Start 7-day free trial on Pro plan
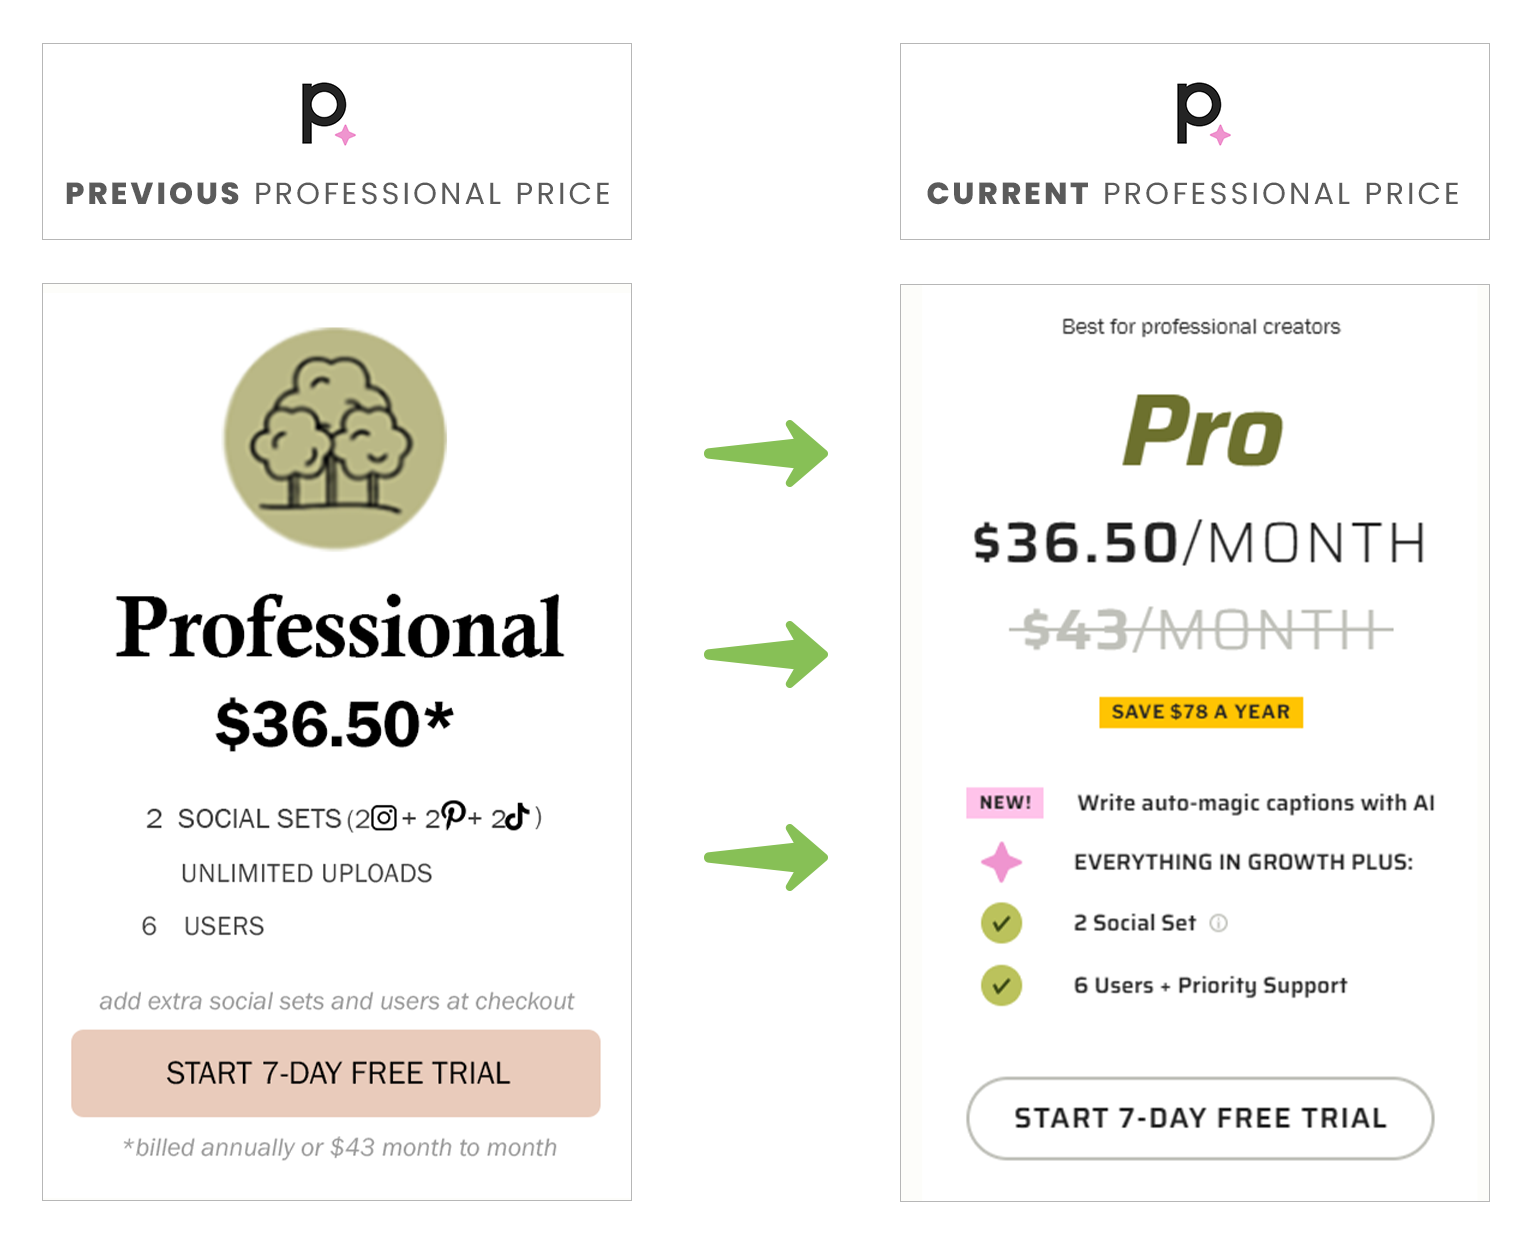This screenshot has height=1245, width=1532. (1198, 1118)
